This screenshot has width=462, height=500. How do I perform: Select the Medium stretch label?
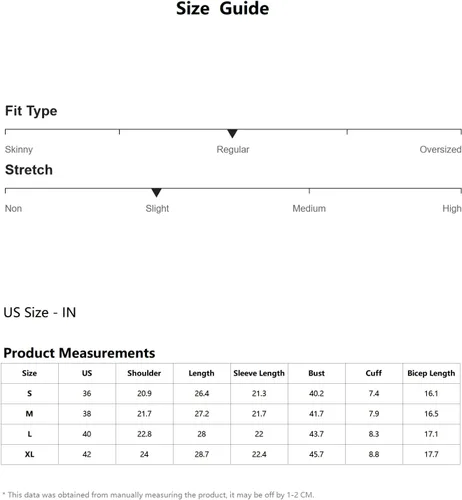[x=309, y=208]
